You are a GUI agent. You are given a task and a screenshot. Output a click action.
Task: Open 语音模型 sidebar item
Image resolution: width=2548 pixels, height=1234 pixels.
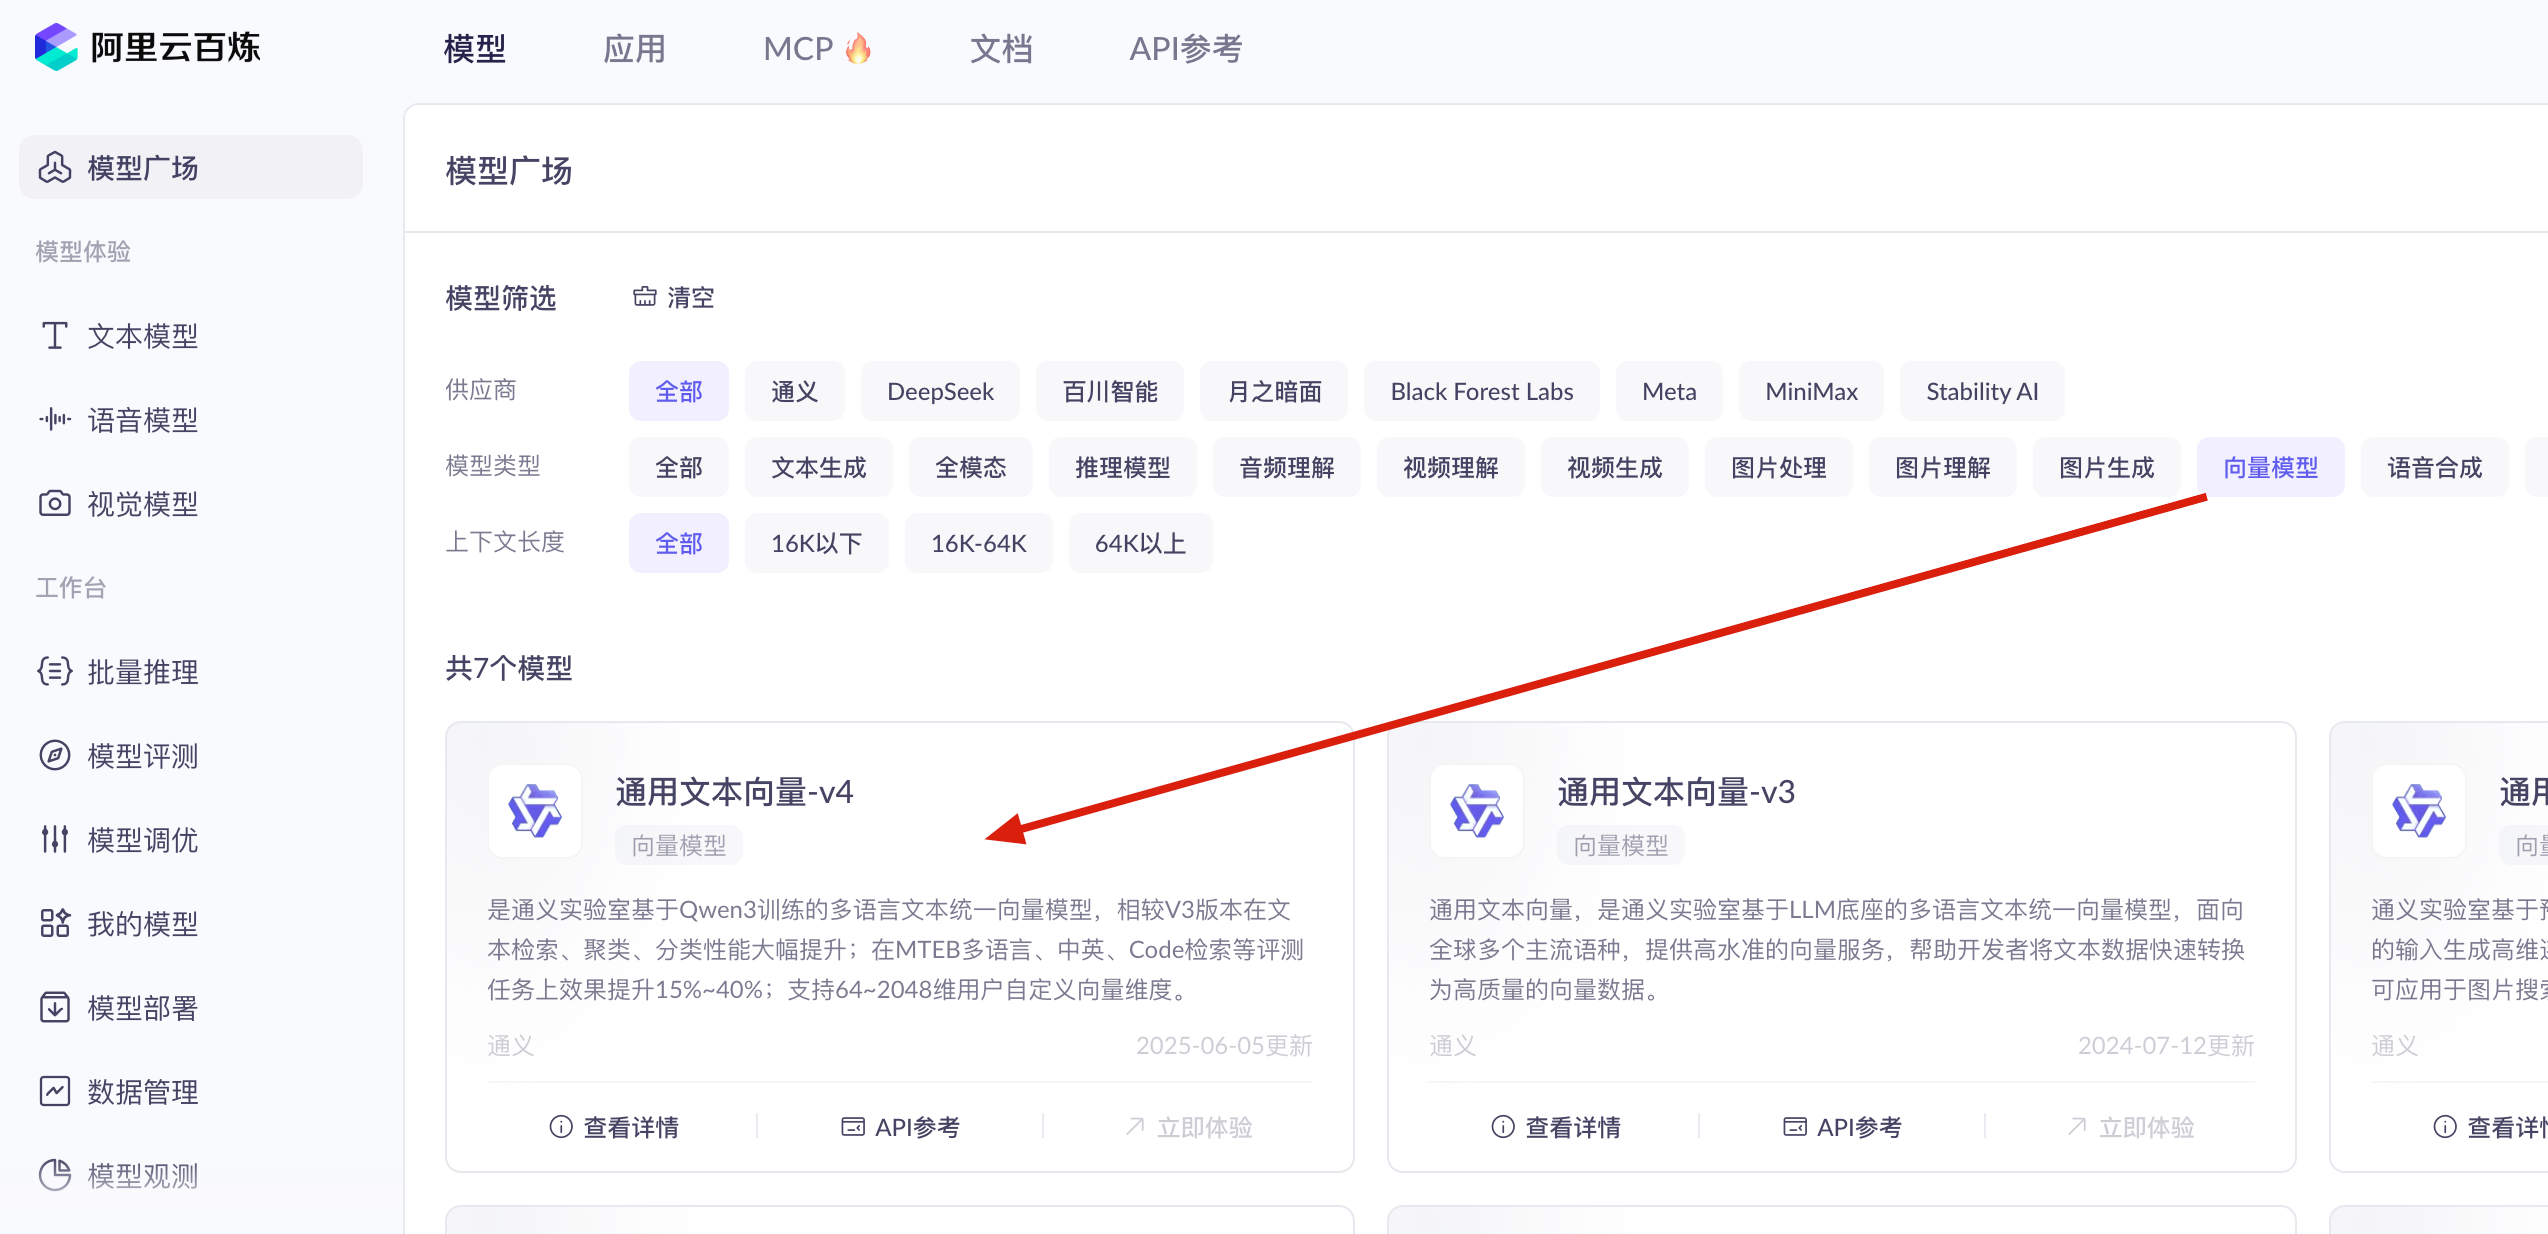(x=142, y=420)
